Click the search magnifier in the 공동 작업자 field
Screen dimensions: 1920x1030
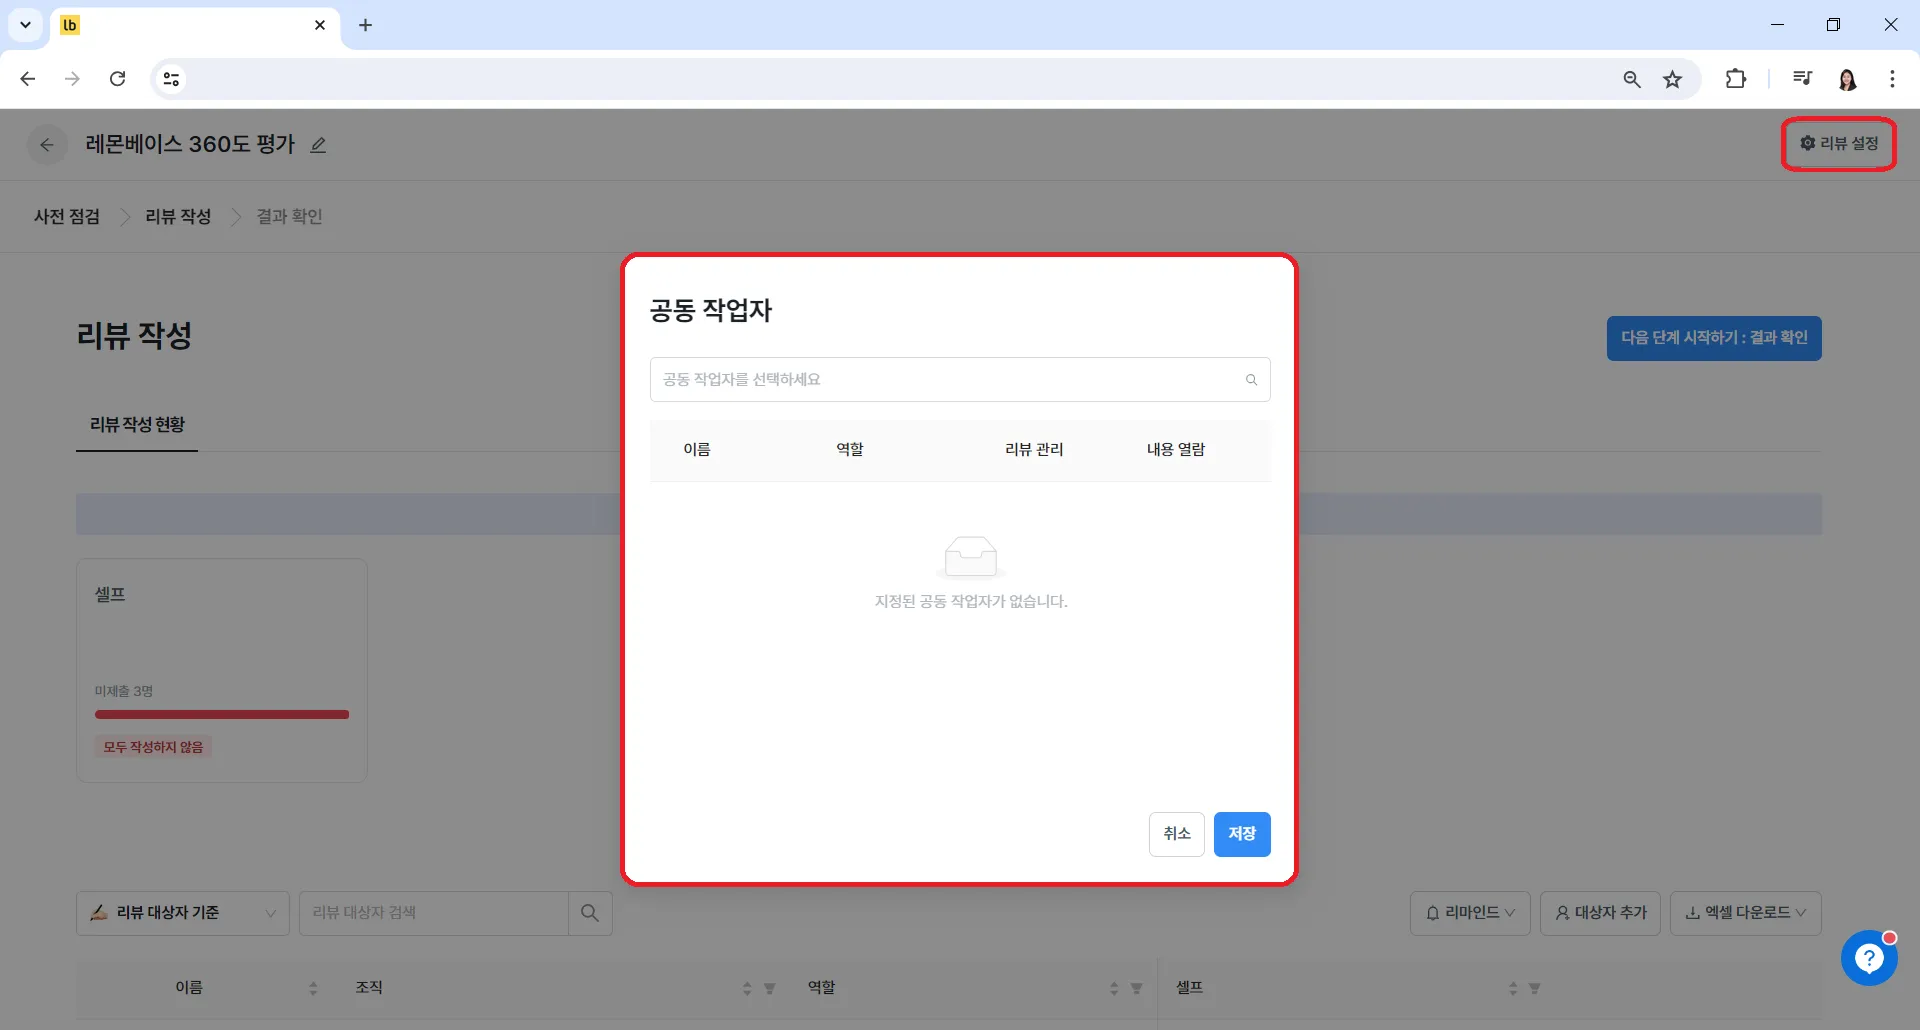click(1251, 380)
